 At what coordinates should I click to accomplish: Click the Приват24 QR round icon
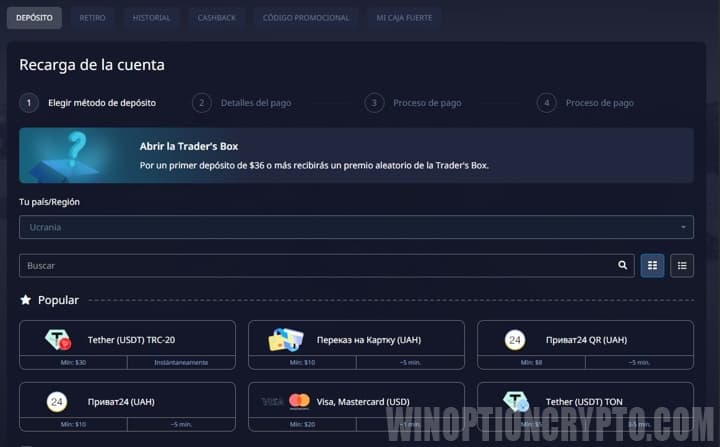[515, 340]
